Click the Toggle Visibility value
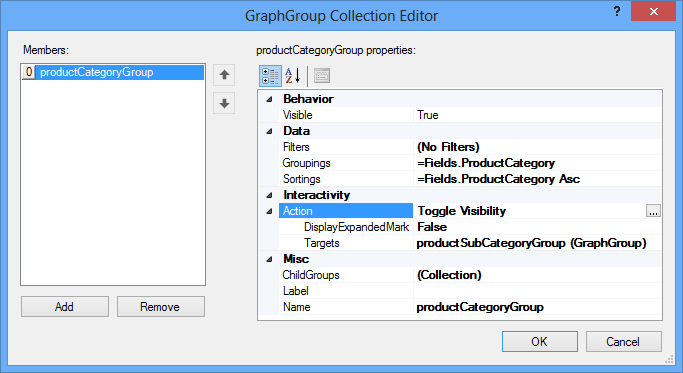The height and width of the screenshot is (373, 683). [x=462, y=211]
